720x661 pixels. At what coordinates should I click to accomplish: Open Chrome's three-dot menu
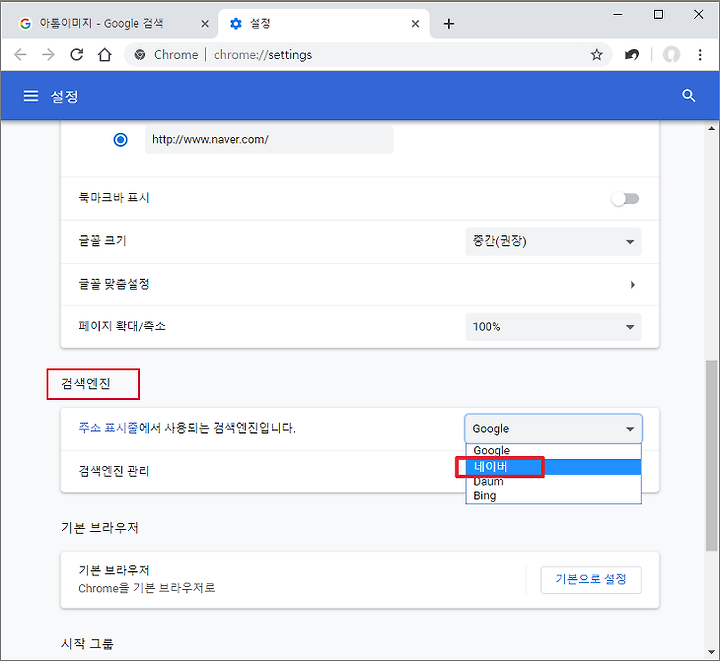coord(700,55)
